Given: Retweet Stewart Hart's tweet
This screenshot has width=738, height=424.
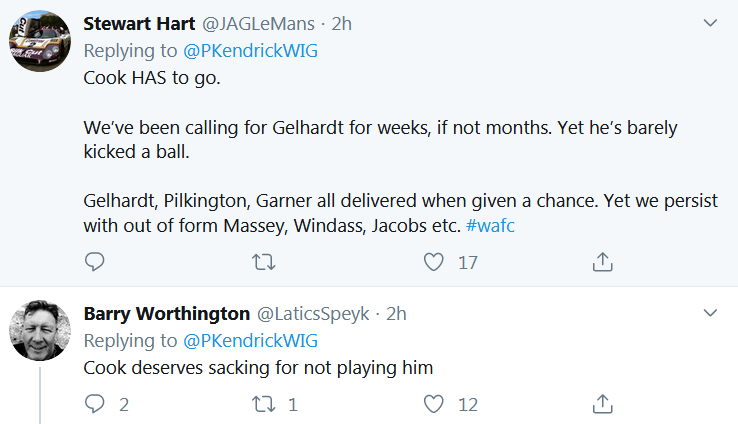Looking at the screenshot, I should coord(265,262).
